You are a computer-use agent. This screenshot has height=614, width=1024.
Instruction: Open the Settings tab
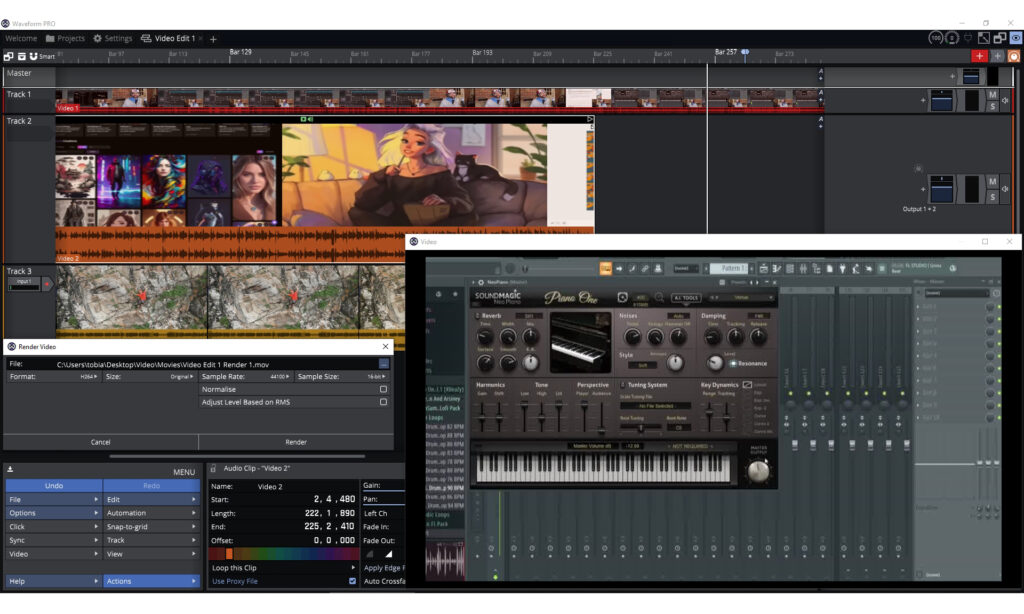pos(112,39)
